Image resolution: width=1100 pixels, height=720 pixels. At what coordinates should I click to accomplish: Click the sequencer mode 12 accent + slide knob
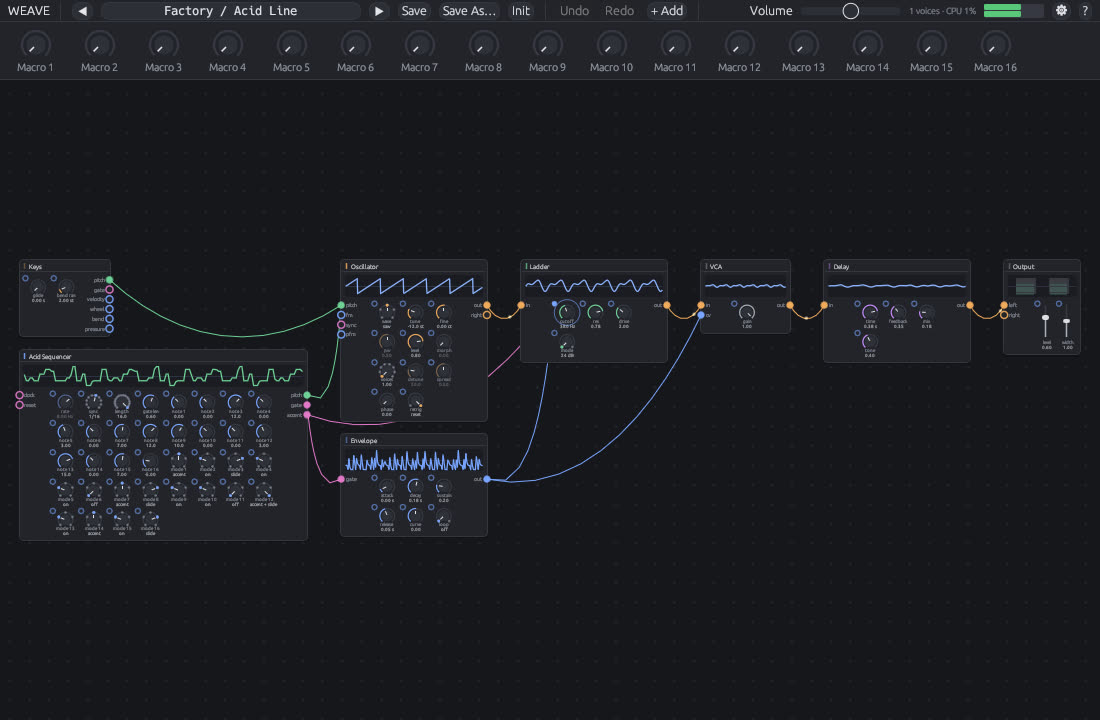click(x=264, y=491)
